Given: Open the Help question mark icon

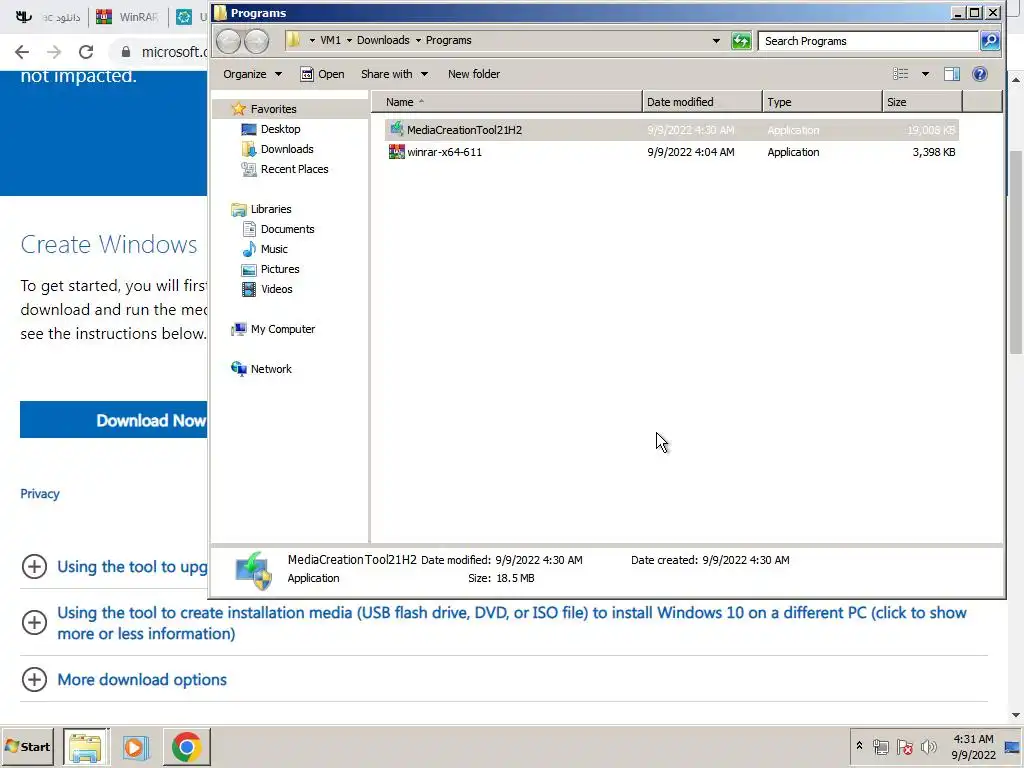Looking at the screenshot, I should point(980,74).
